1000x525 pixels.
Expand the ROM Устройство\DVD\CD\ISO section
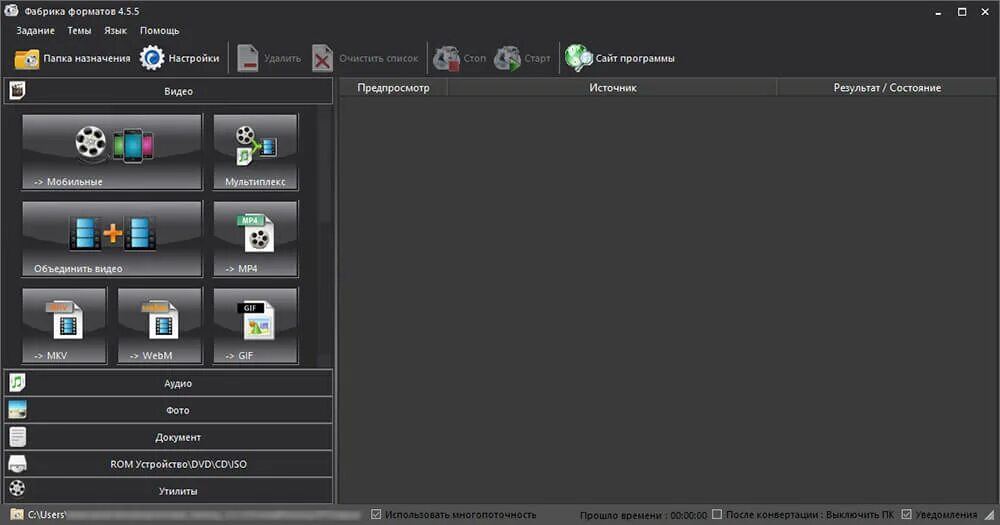[168, 464]
